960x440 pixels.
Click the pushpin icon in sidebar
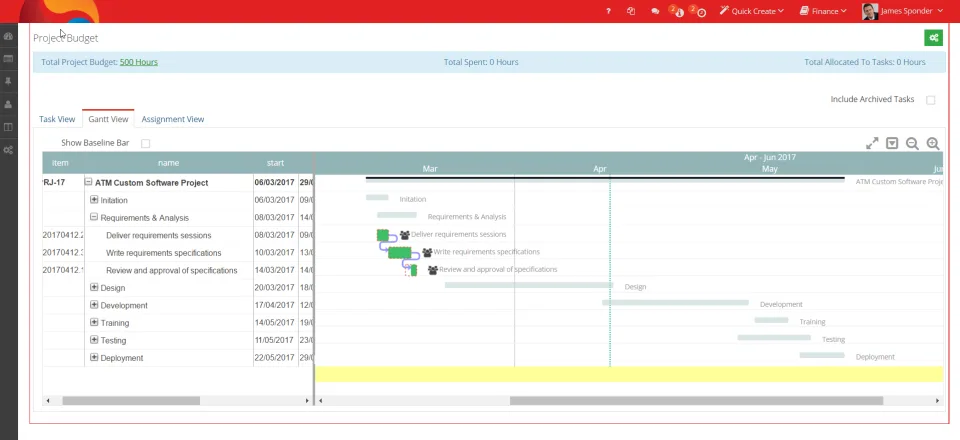click(8, 81)
